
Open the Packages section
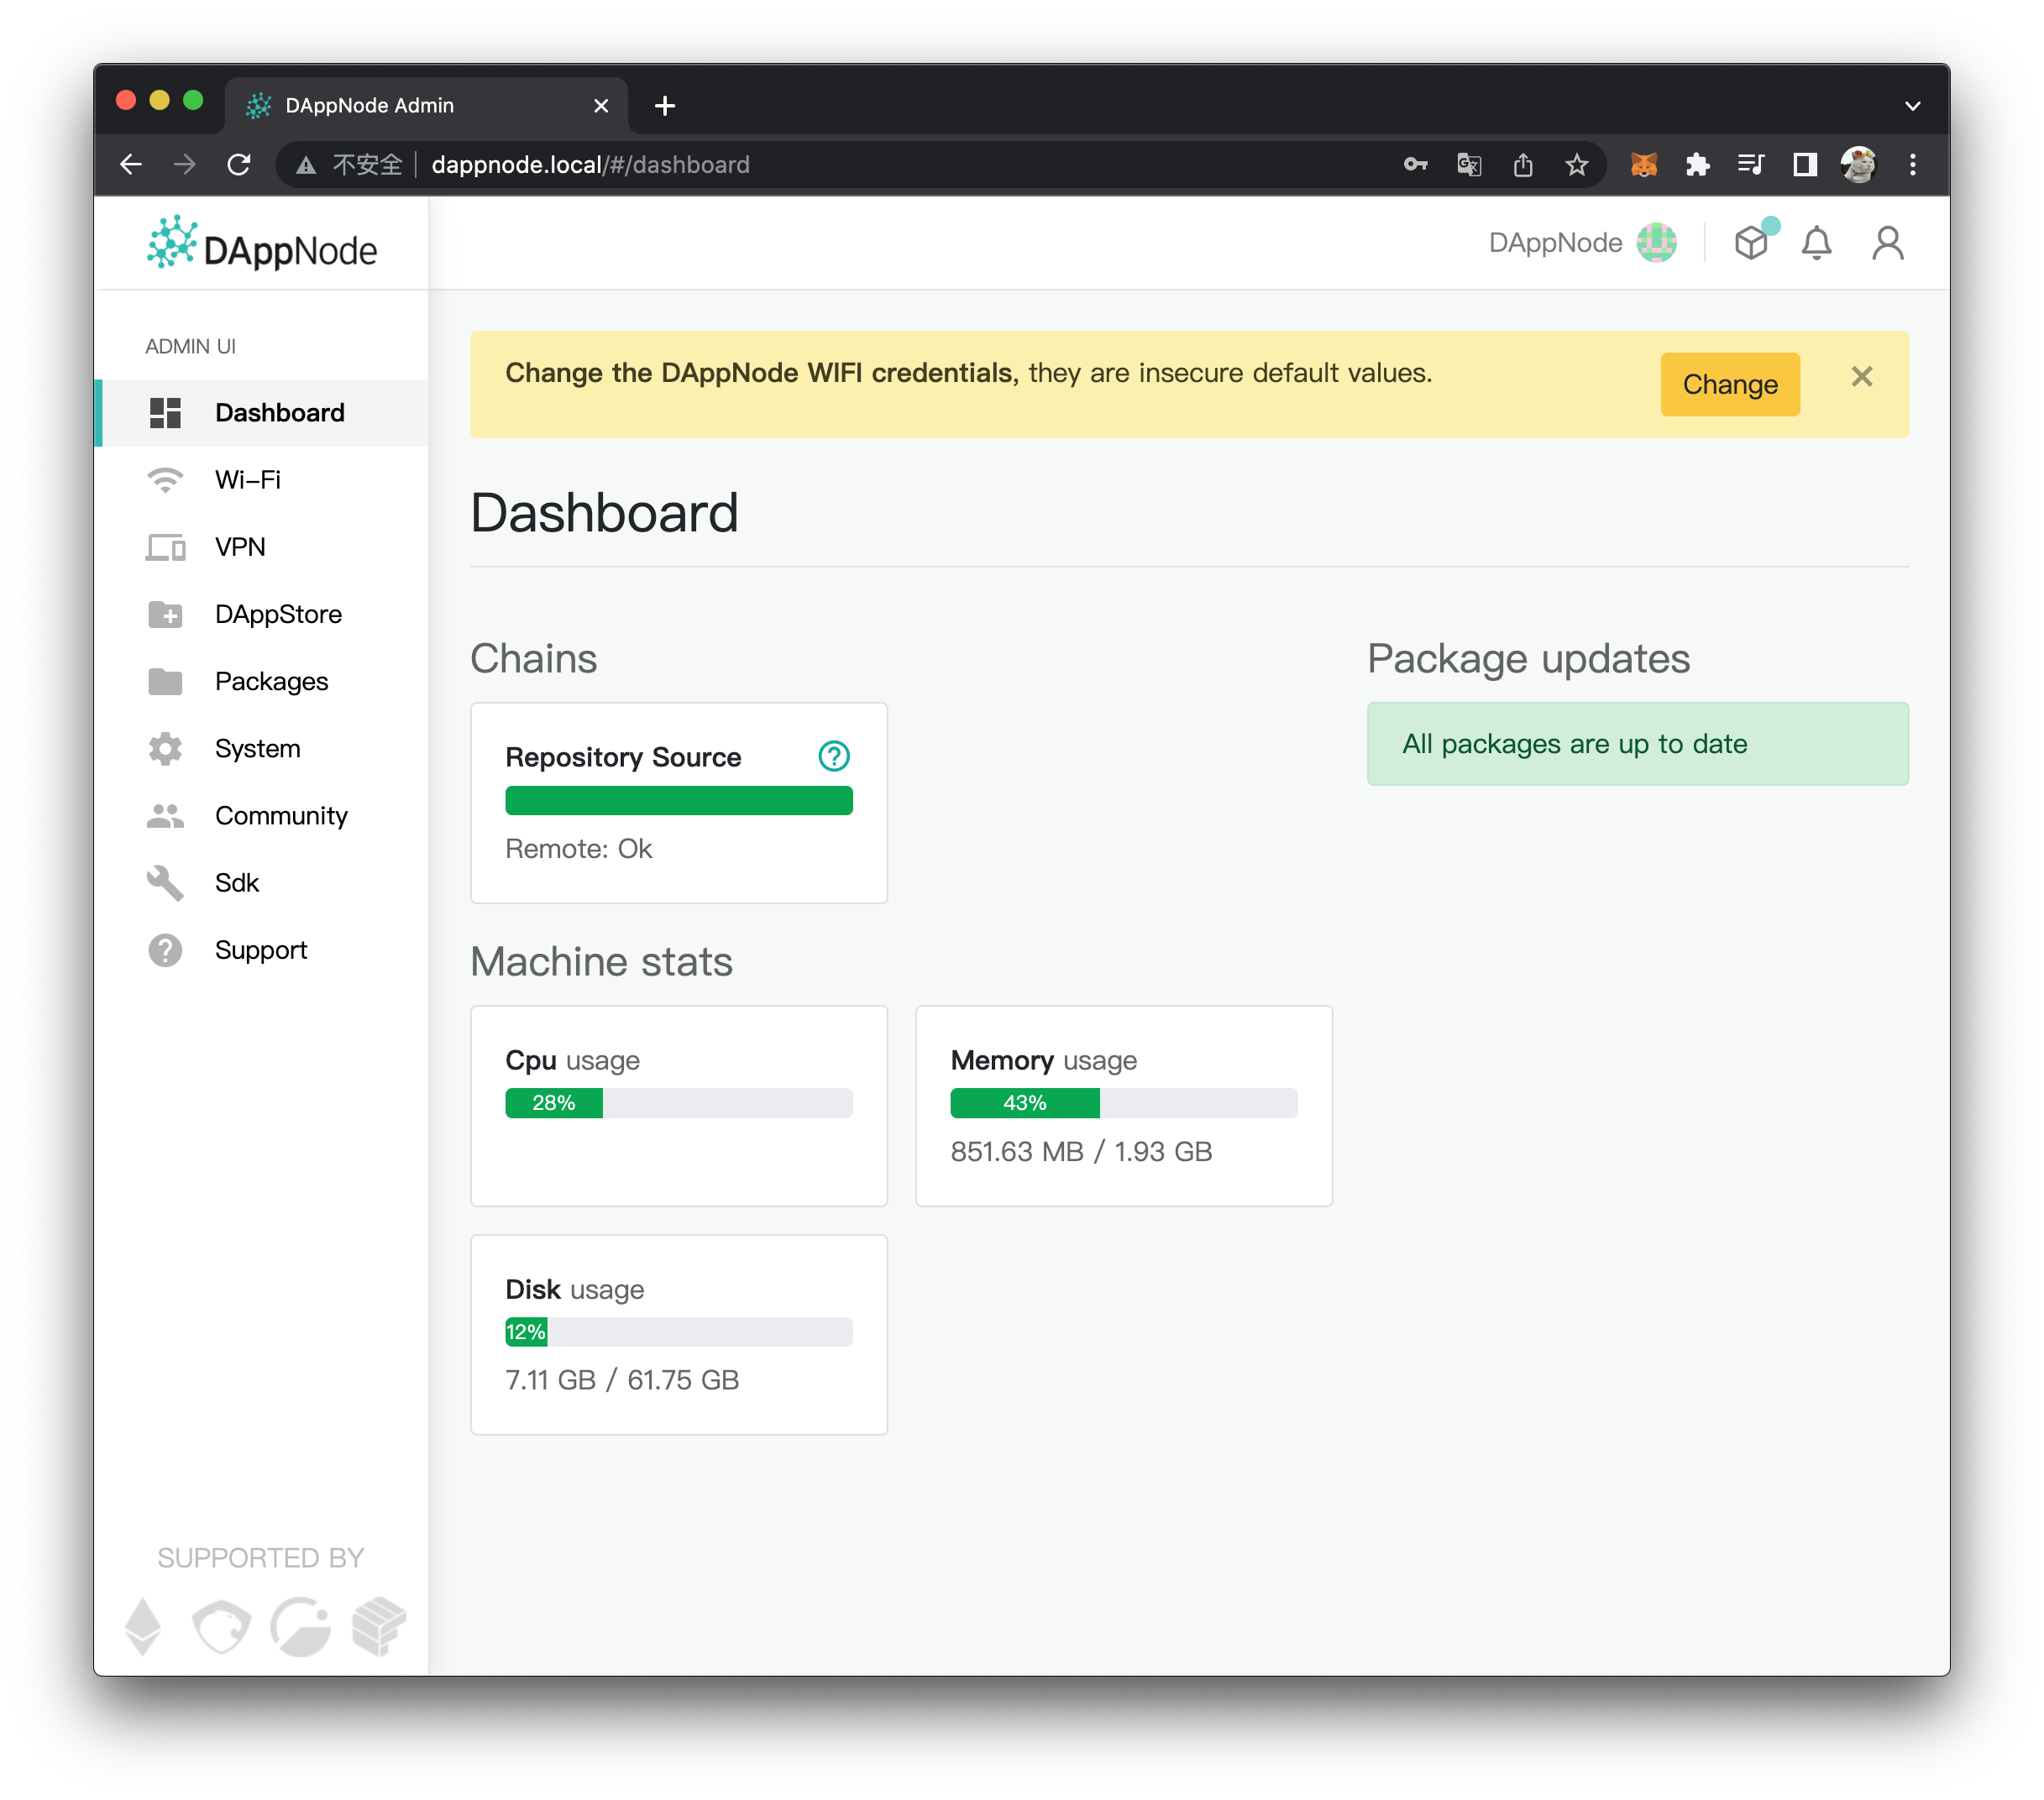coord(271,679)
